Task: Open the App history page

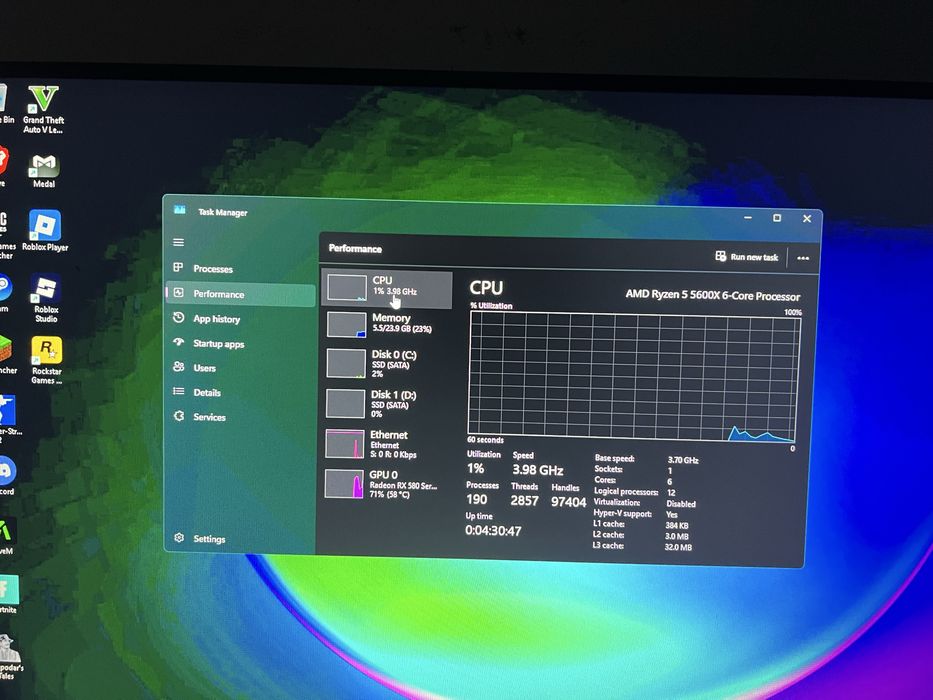Action: click(240, 319)
